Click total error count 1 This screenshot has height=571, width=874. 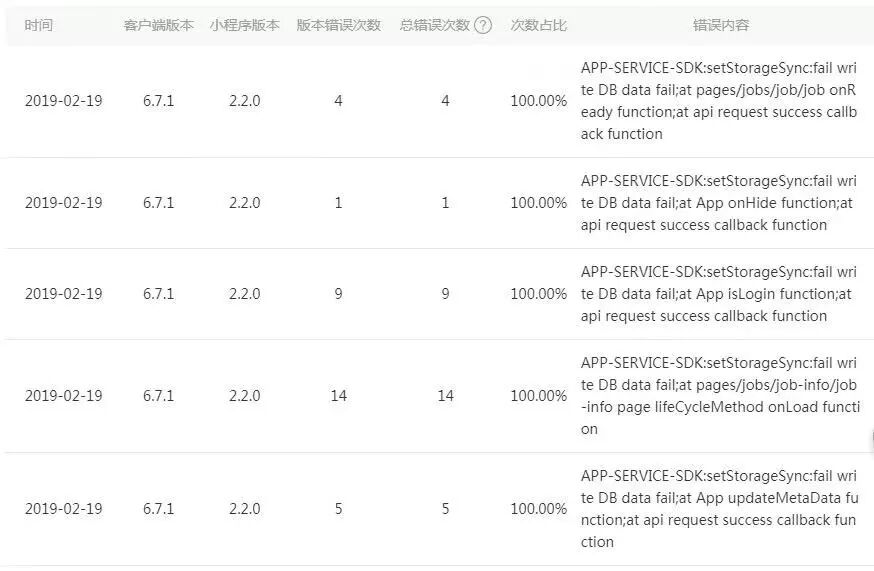[x=445, y=203]
